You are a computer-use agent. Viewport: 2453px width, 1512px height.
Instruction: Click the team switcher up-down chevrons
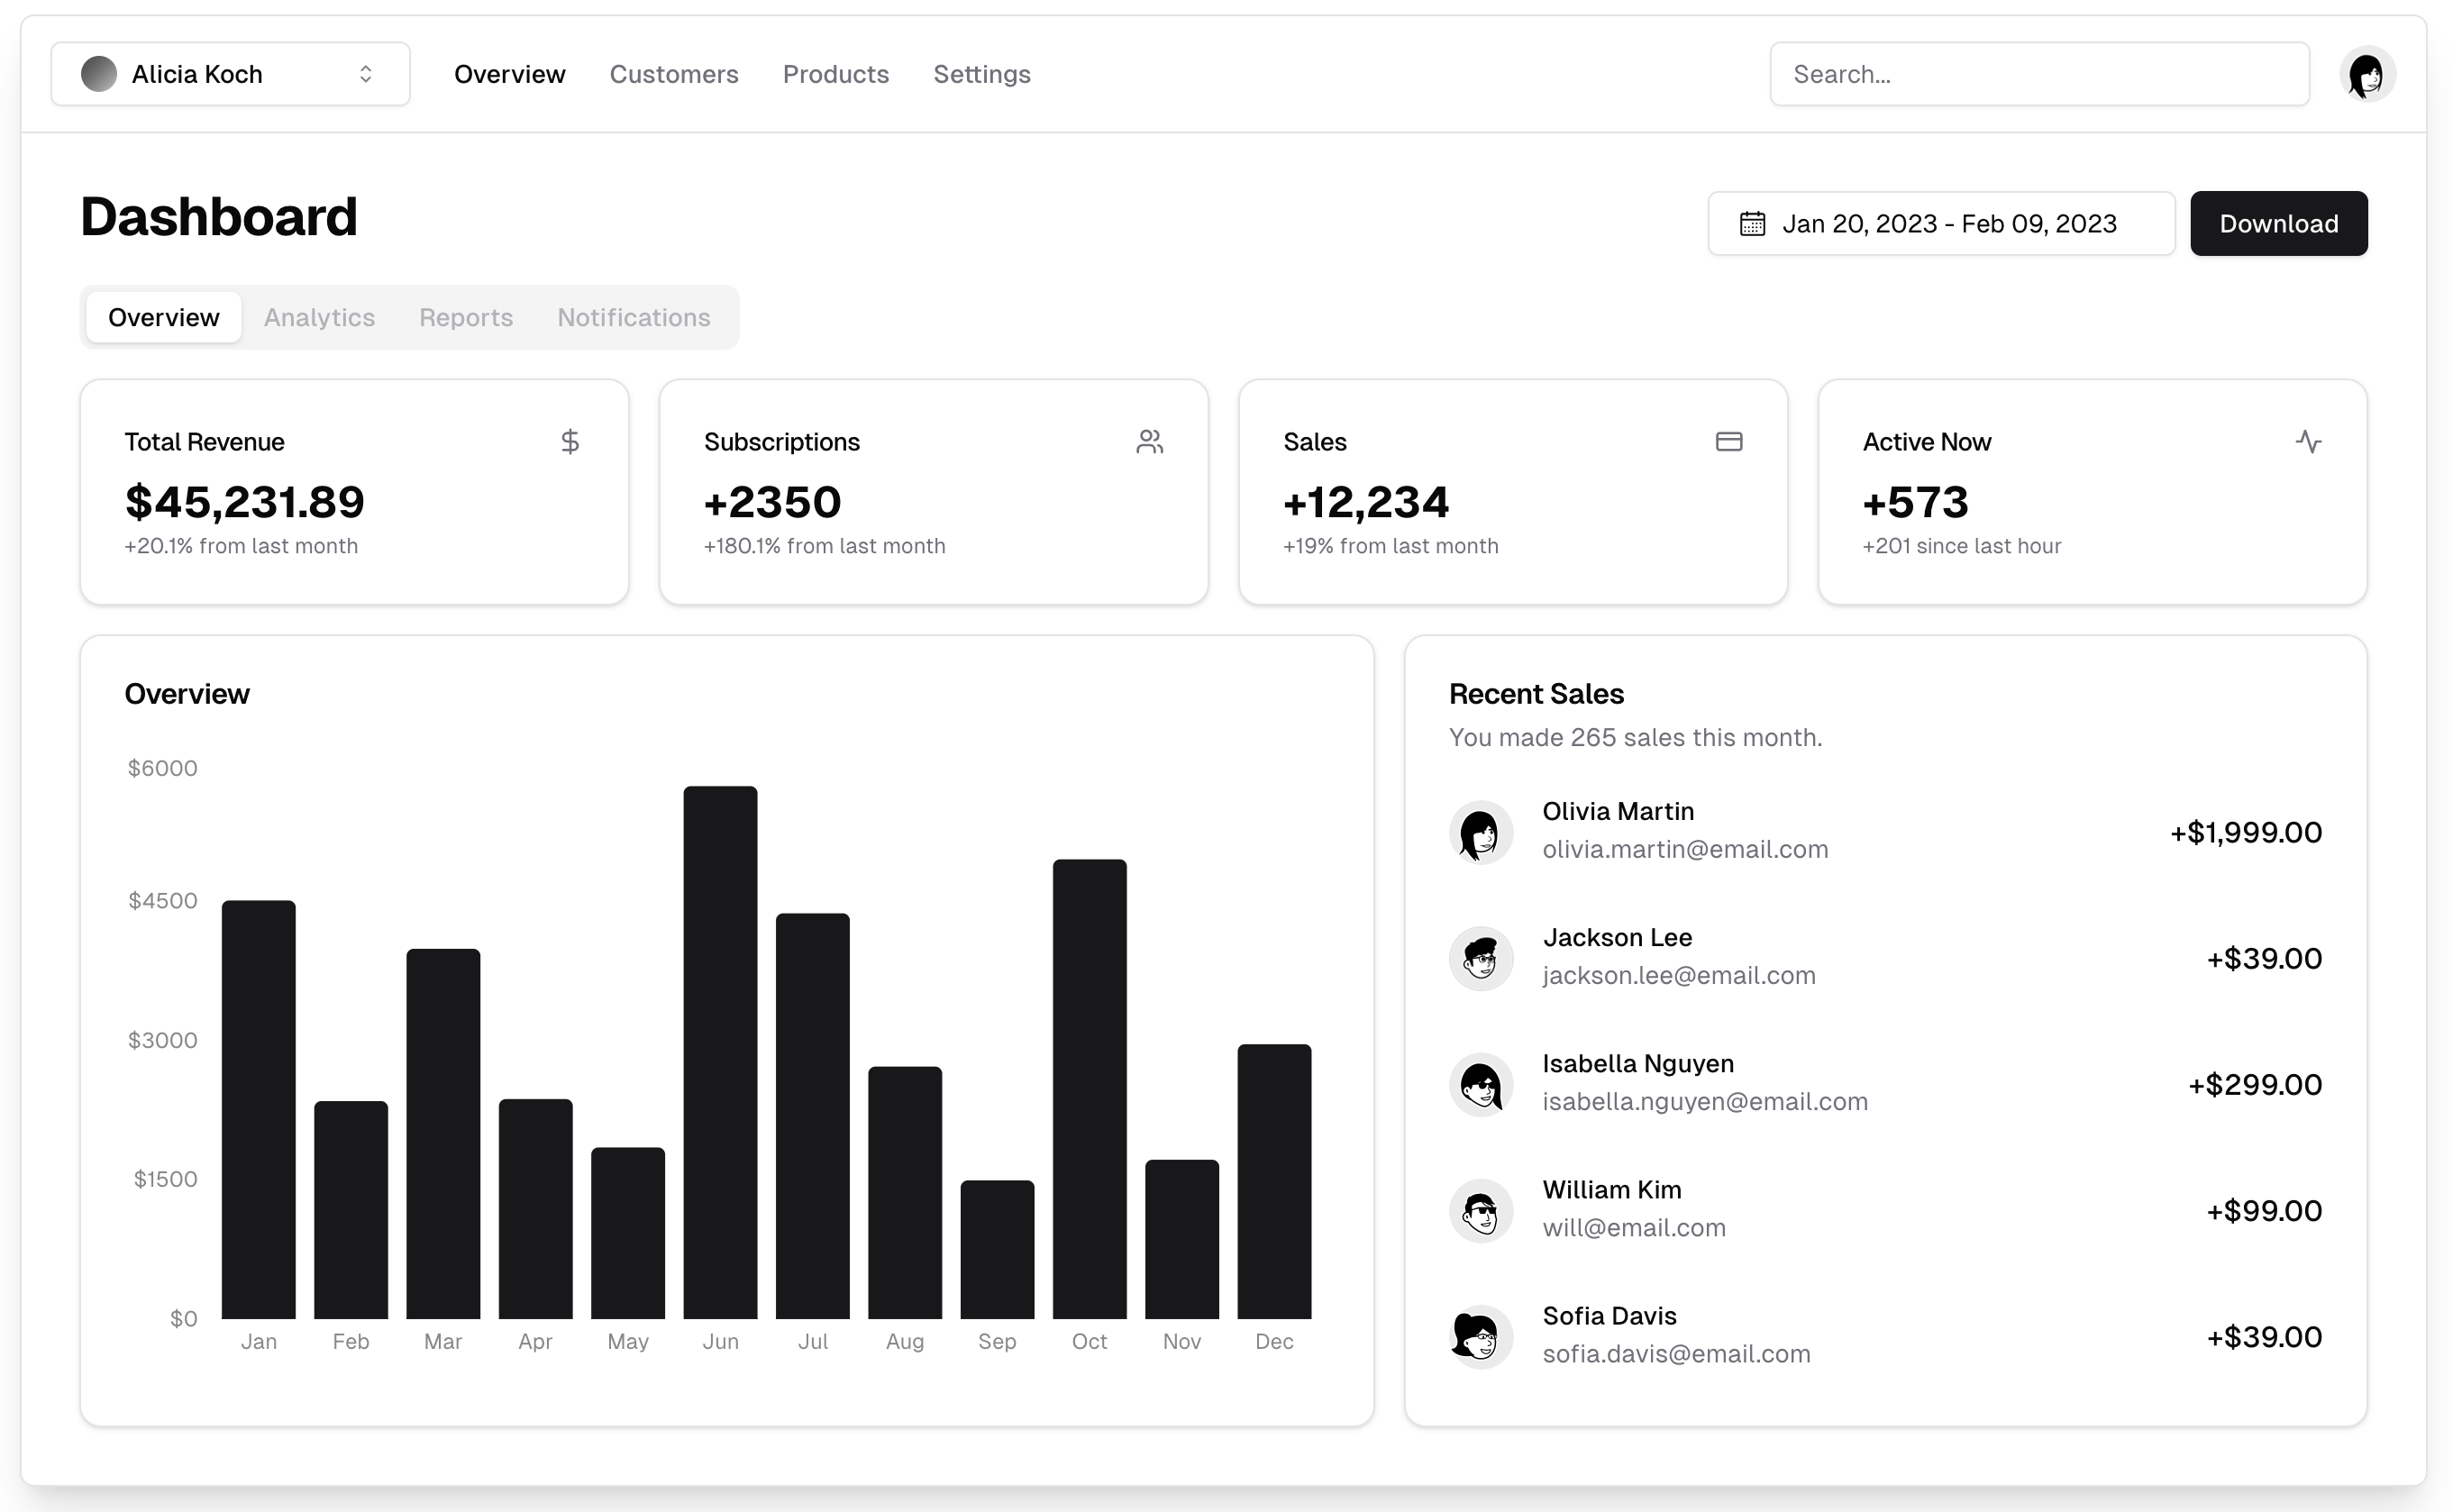pyautogui.click(x=366, y=74)
